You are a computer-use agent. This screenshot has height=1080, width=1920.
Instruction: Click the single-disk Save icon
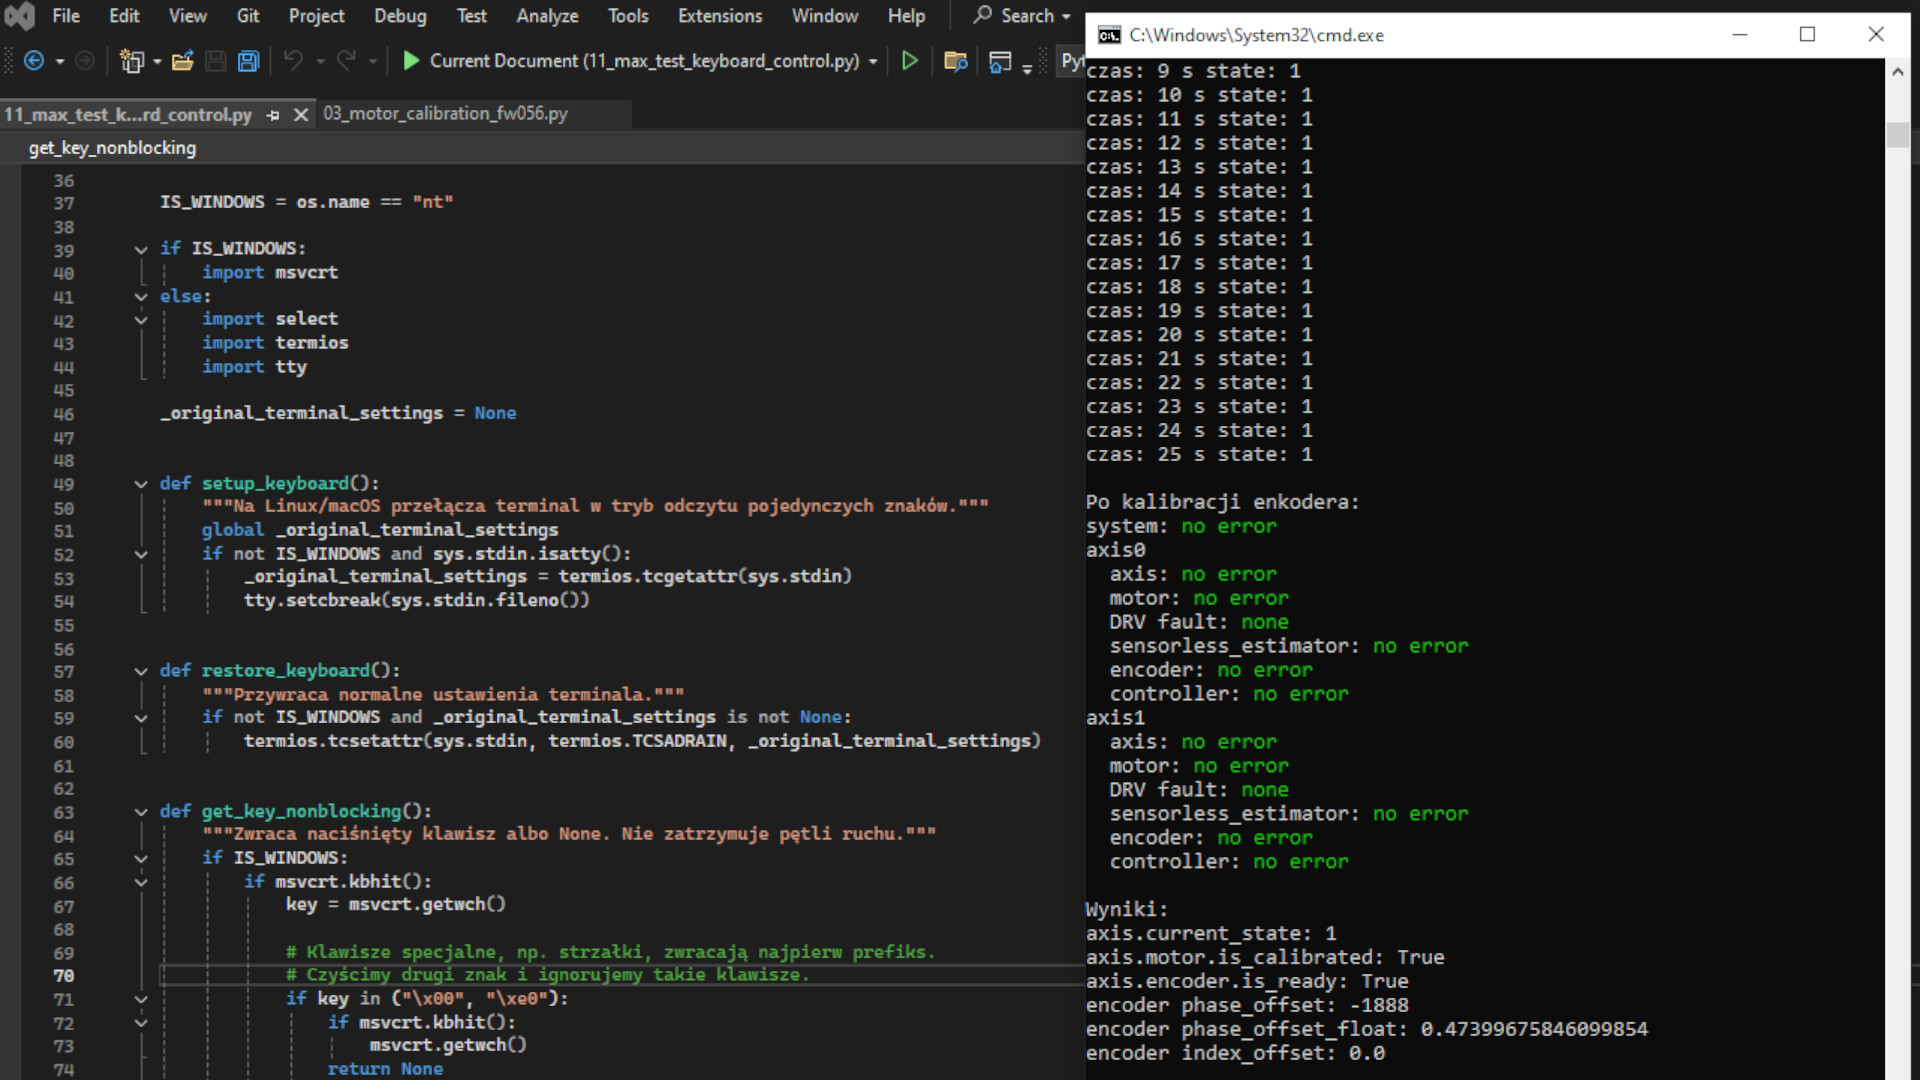[x=215, y=61]
